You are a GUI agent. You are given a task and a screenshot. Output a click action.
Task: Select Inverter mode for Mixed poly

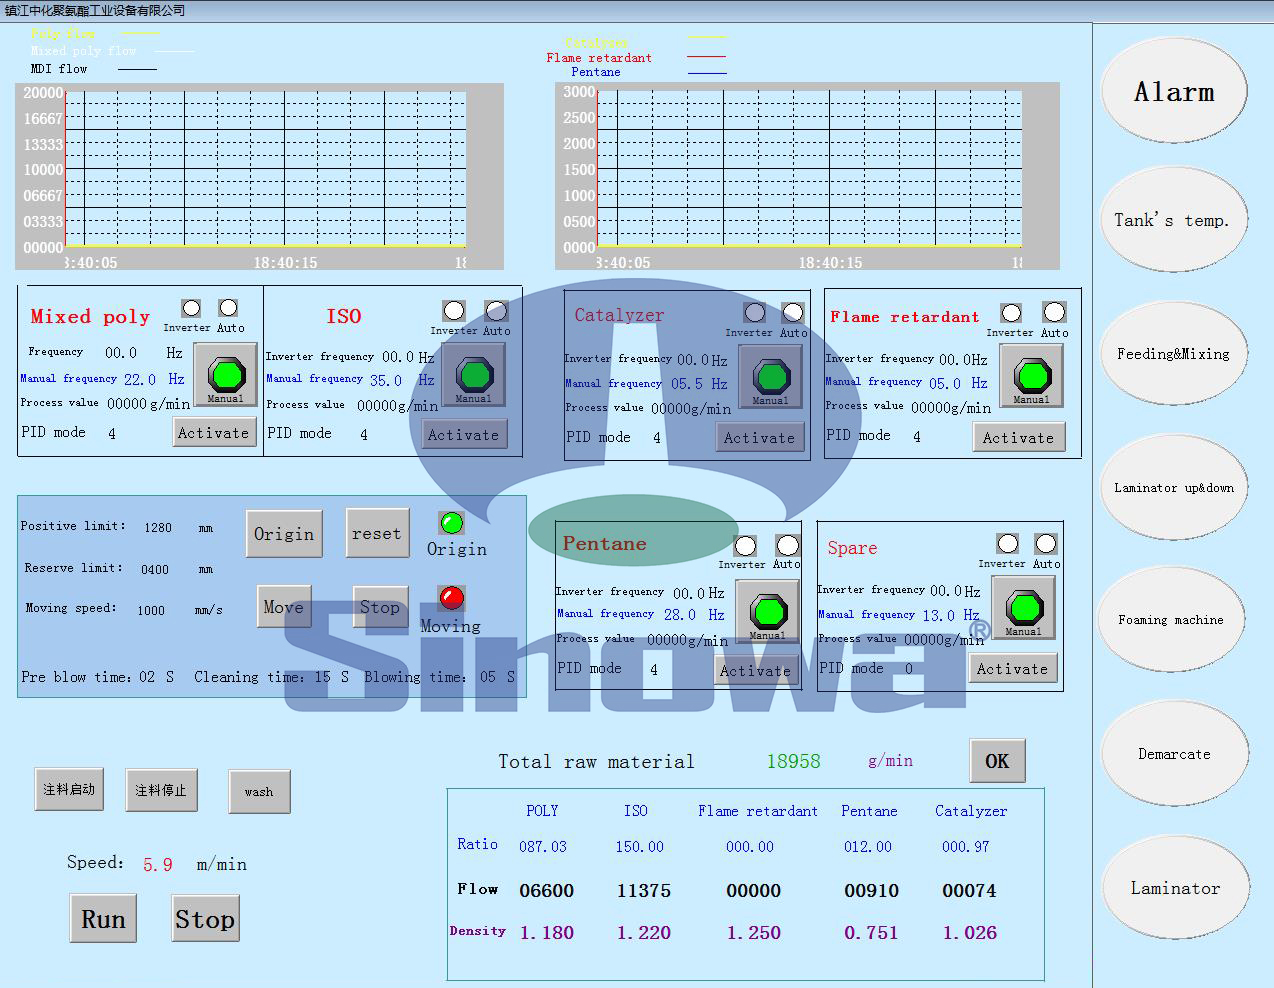click(191, 309)
